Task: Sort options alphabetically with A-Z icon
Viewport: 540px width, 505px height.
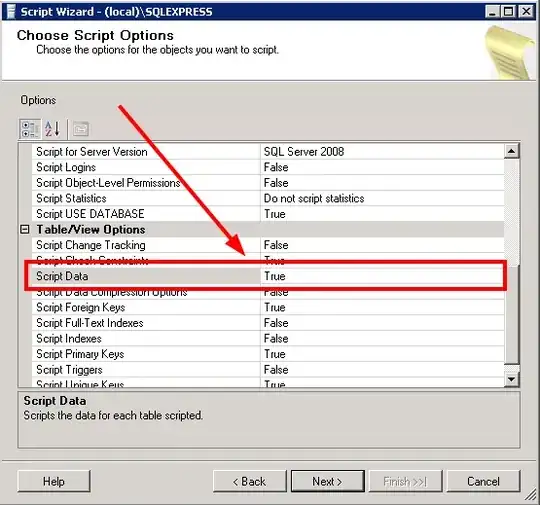Action: click(x=52, y=130)
